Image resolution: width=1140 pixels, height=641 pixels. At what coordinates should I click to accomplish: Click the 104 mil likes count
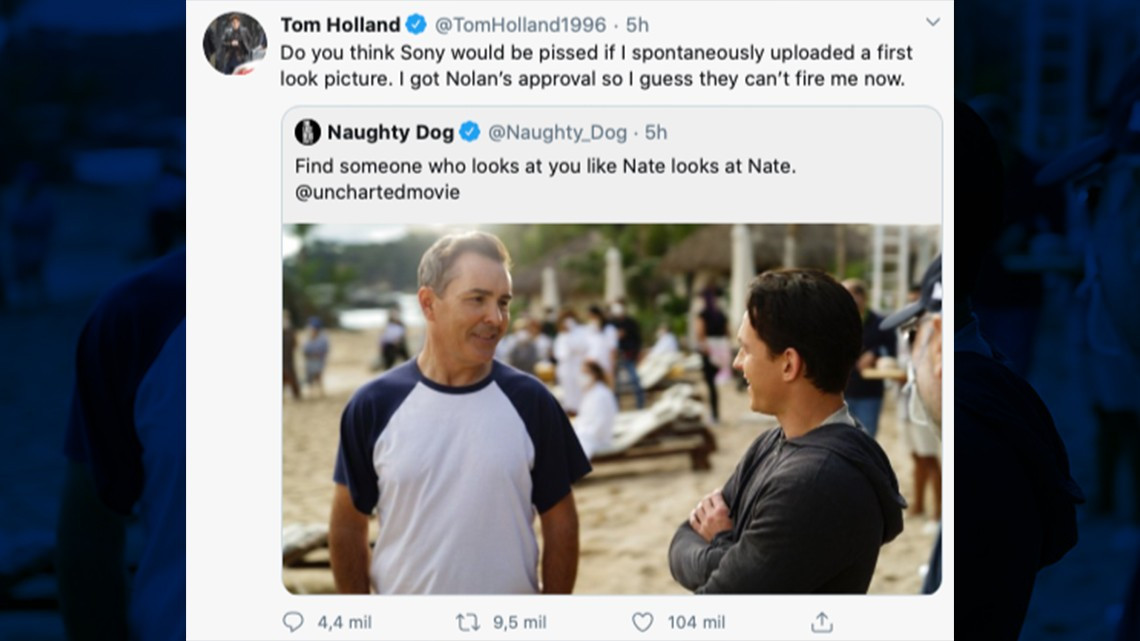coord(696,622)
